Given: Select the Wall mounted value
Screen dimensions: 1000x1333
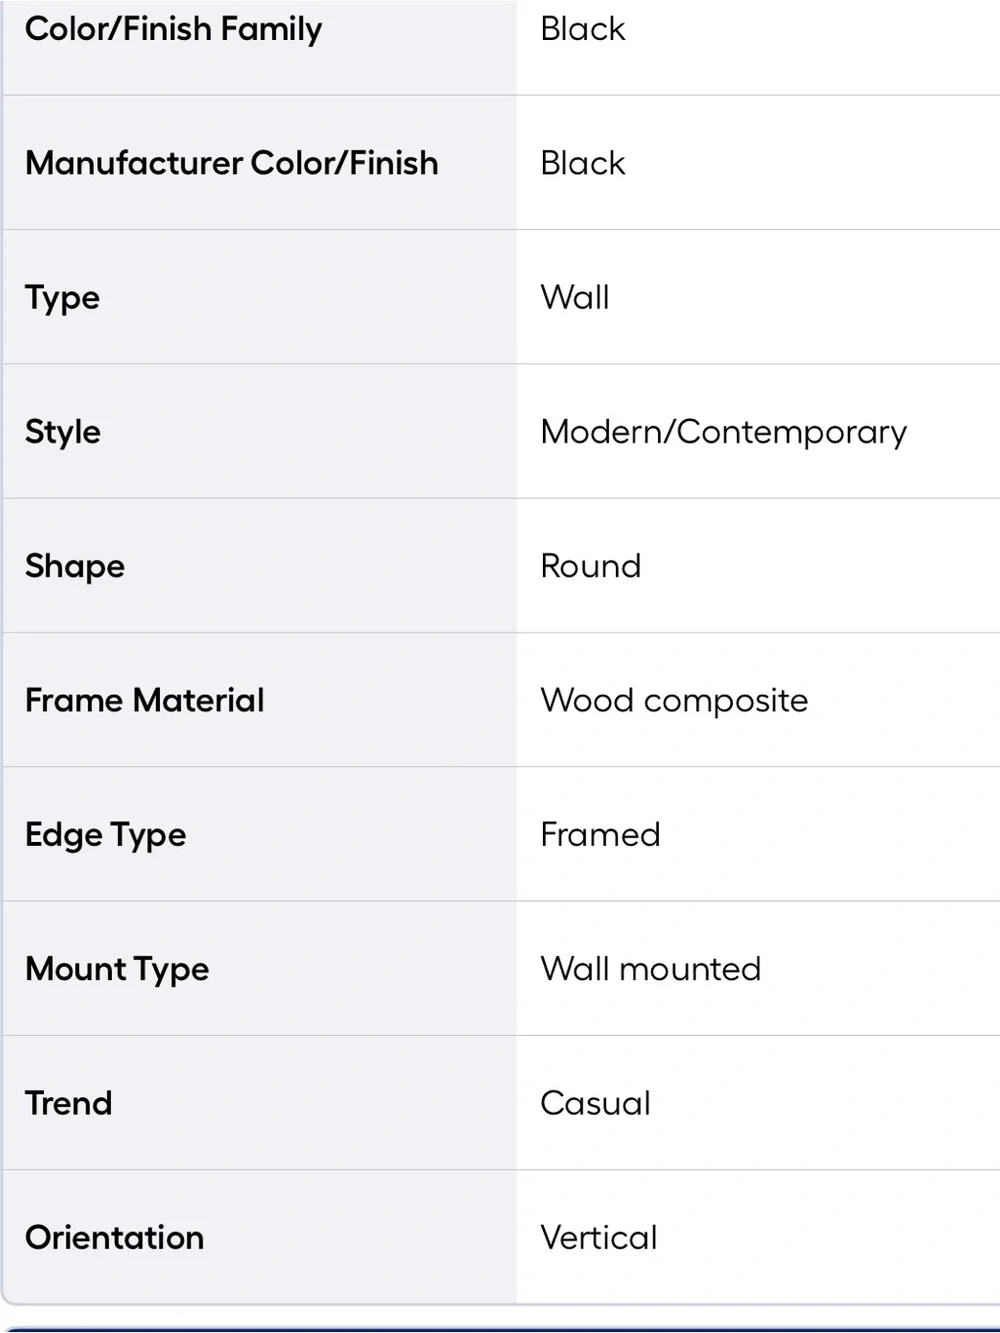Looking at the screenshot, I should click(x=650, y=969).
